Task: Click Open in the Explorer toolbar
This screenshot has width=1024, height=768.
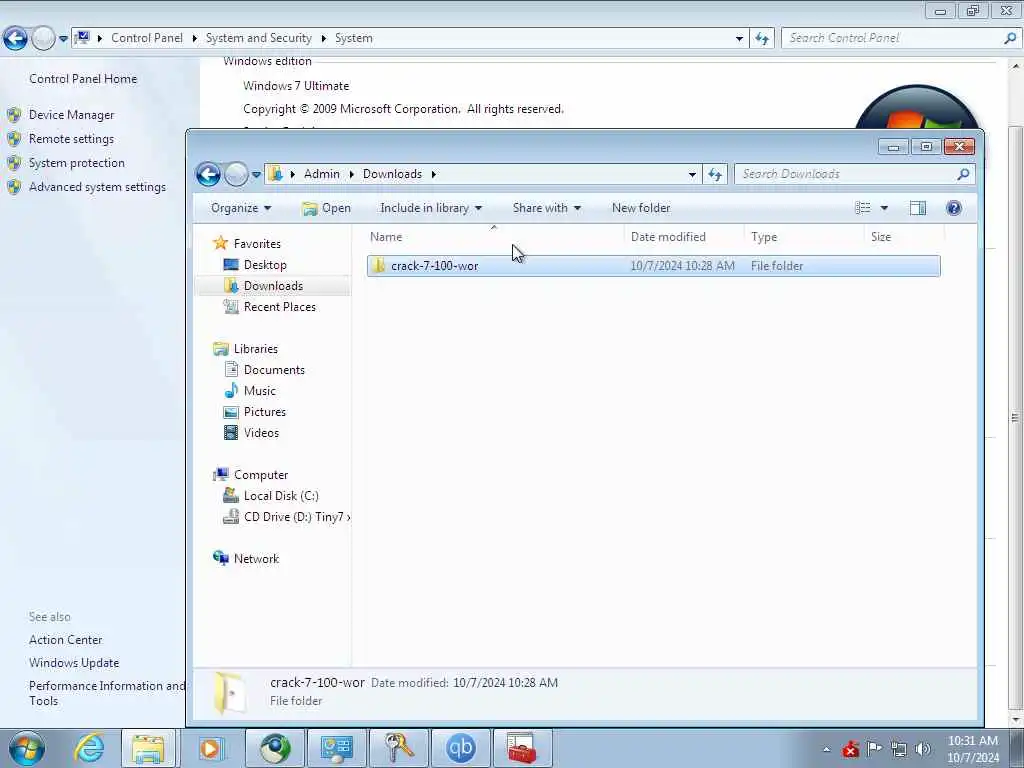Action: point(327,208)
